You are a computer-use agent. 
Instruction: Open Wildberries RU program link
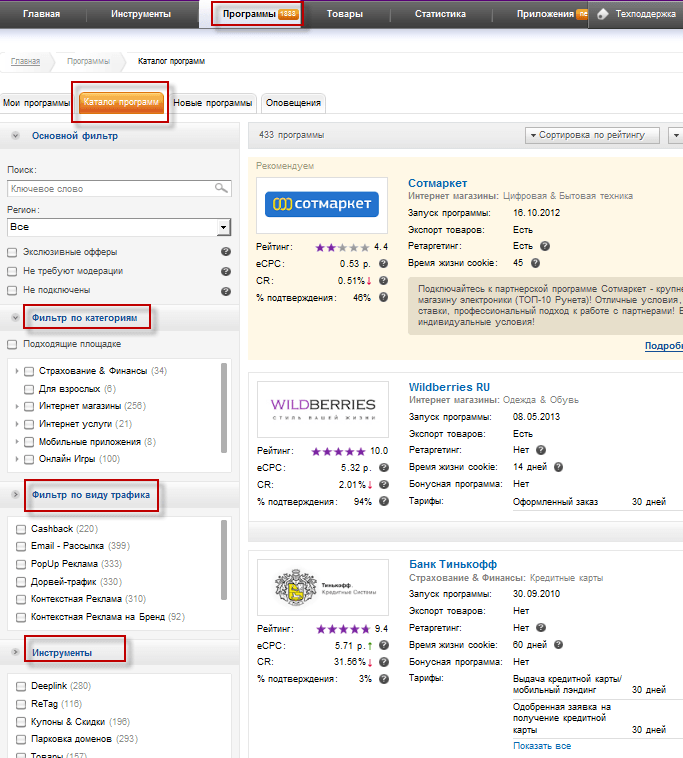tap(450, 387)
